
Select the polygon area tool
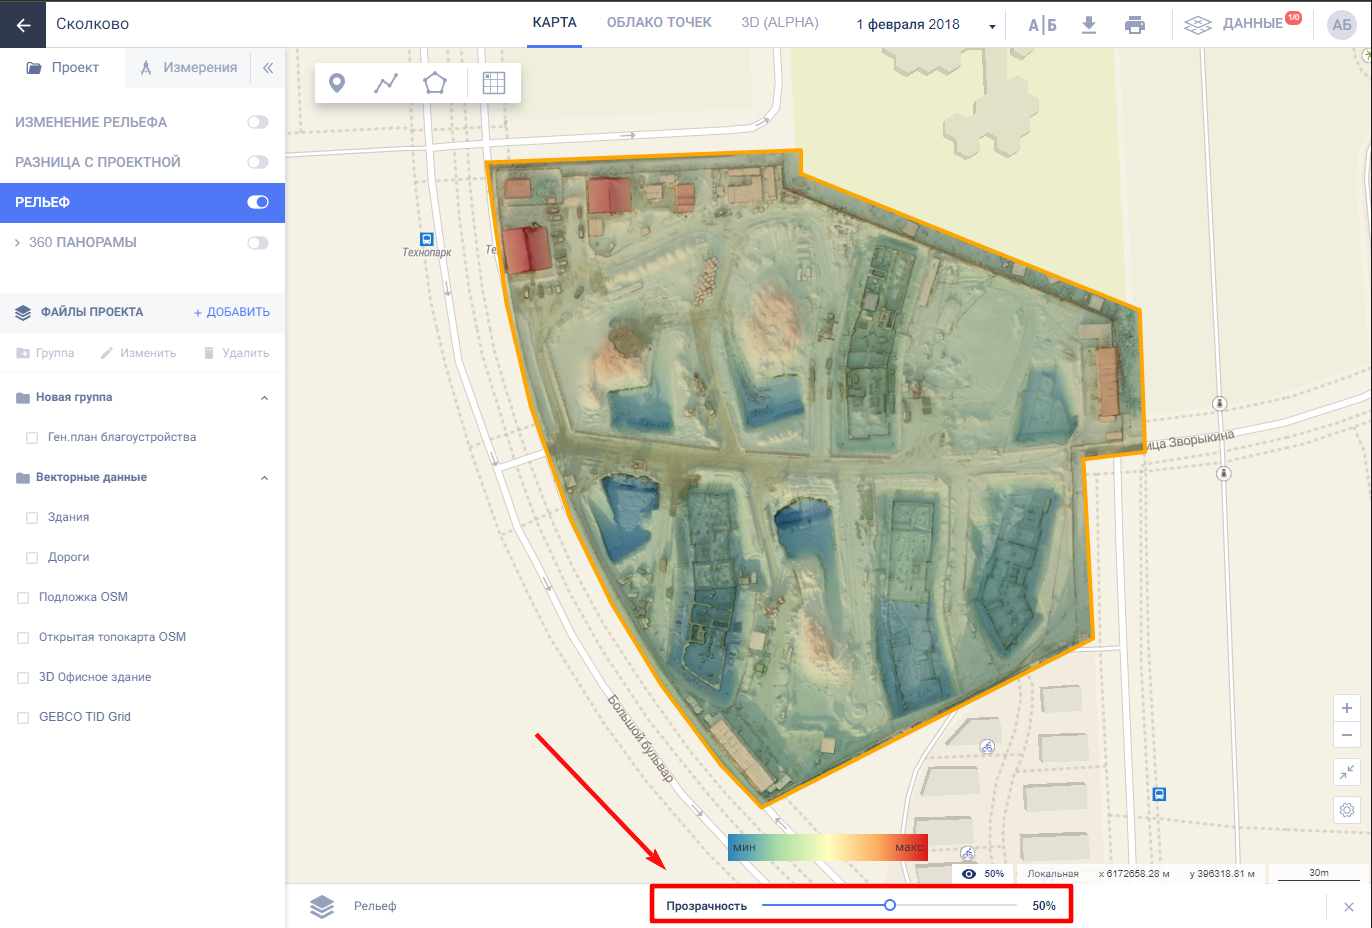coord(434,83)
